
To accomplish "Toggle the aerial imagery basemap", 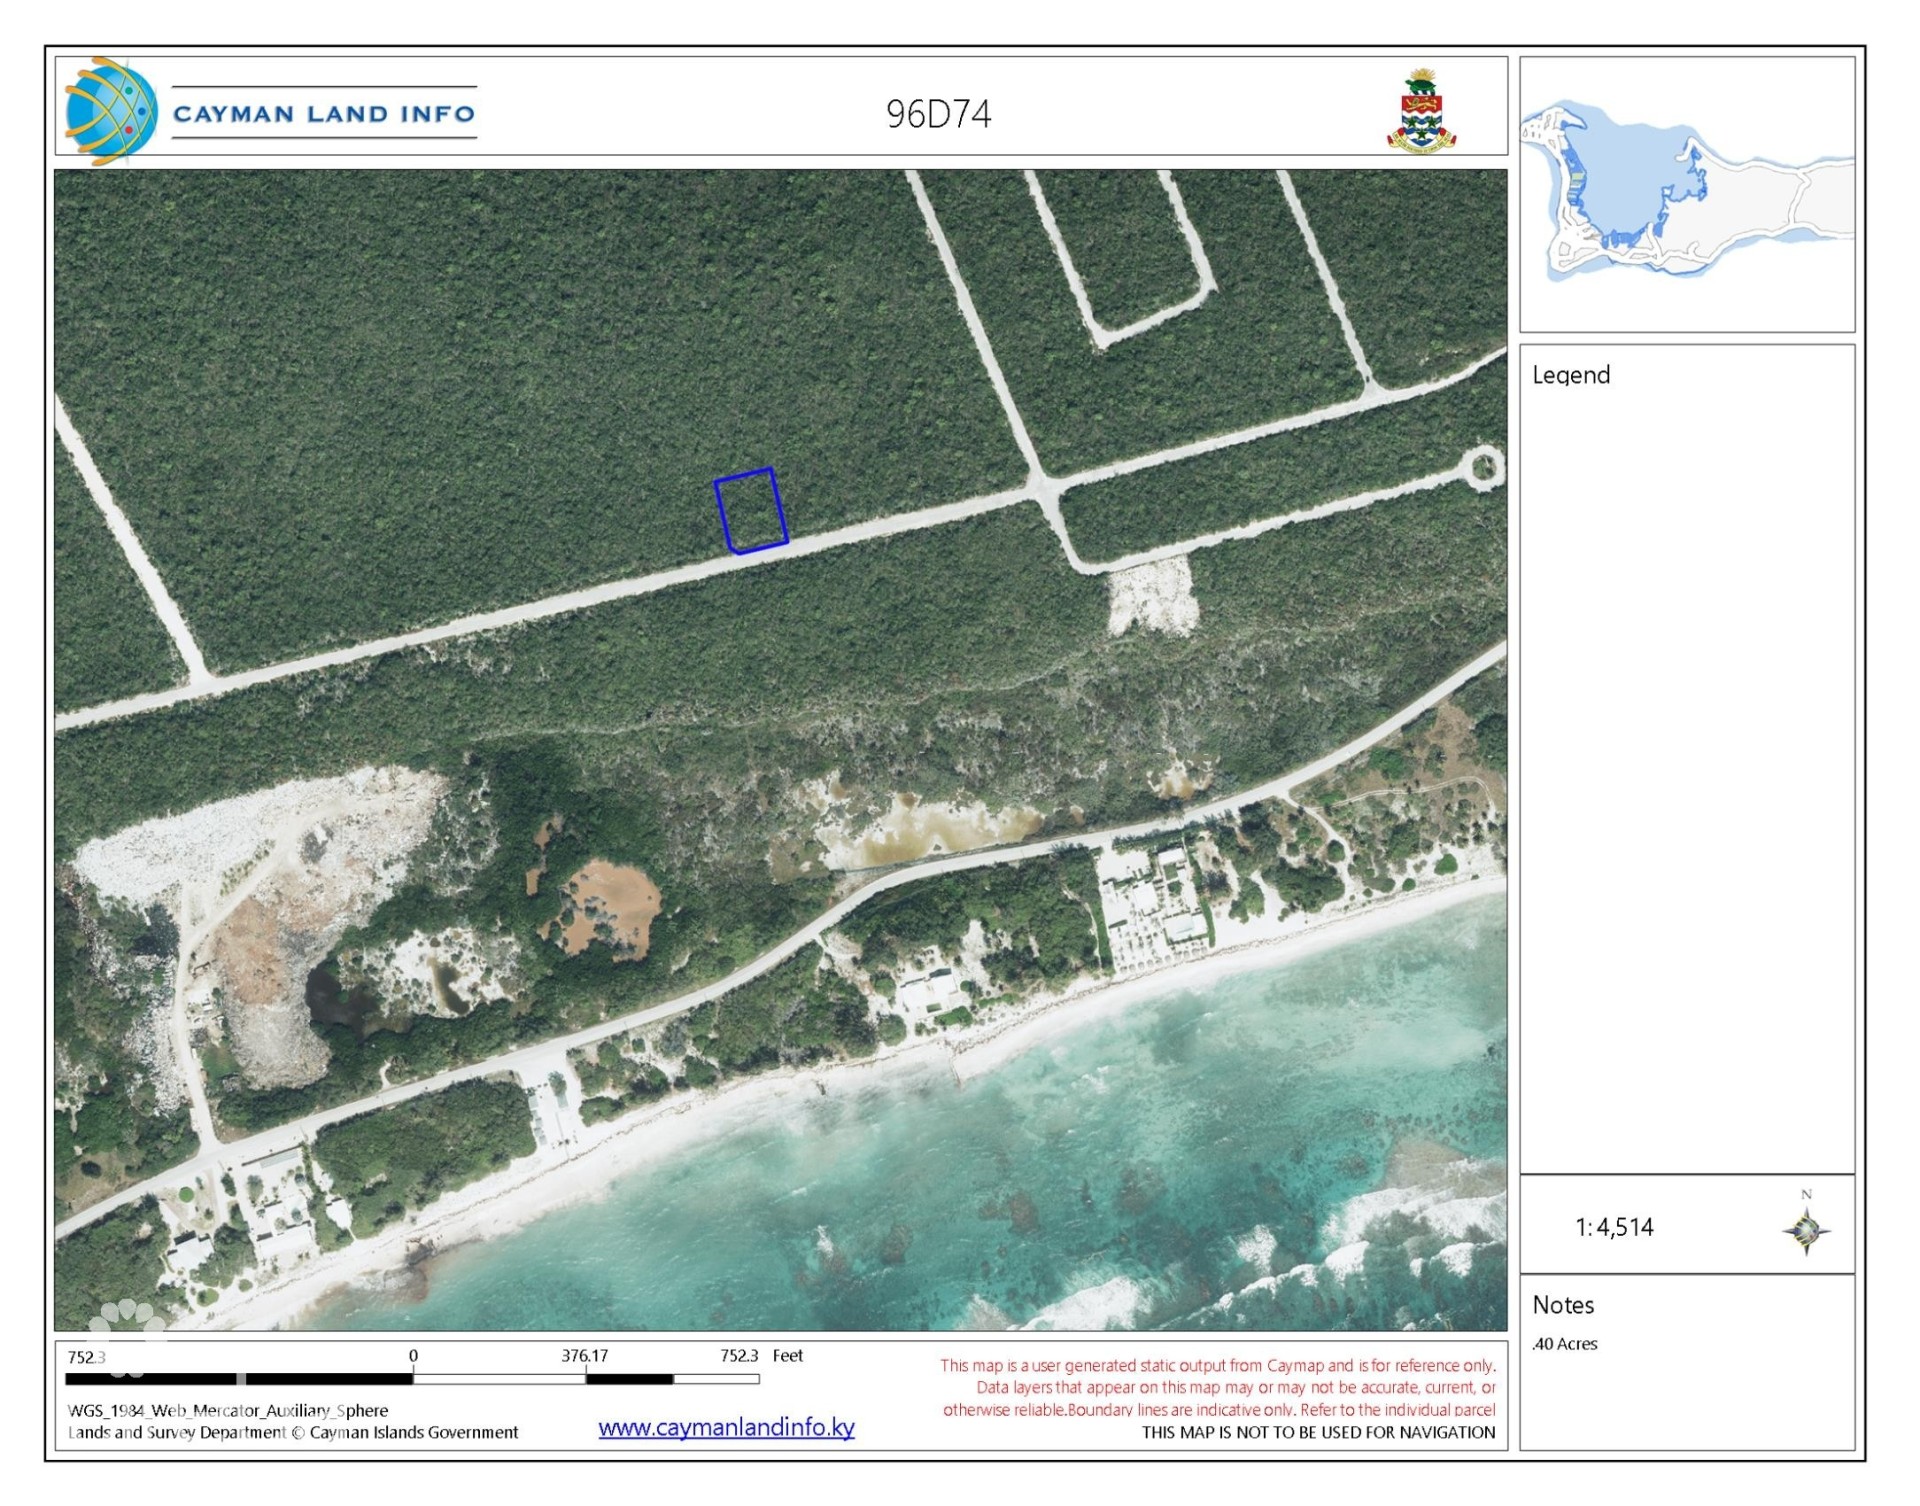I will tap(780, 750).
